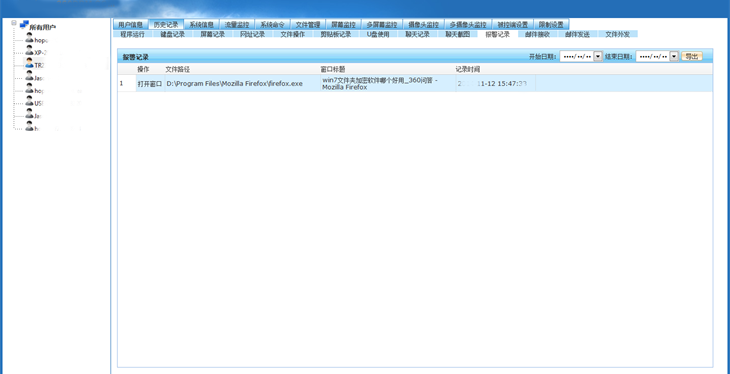Click the 开始日期 date input field

coord(576,56)
